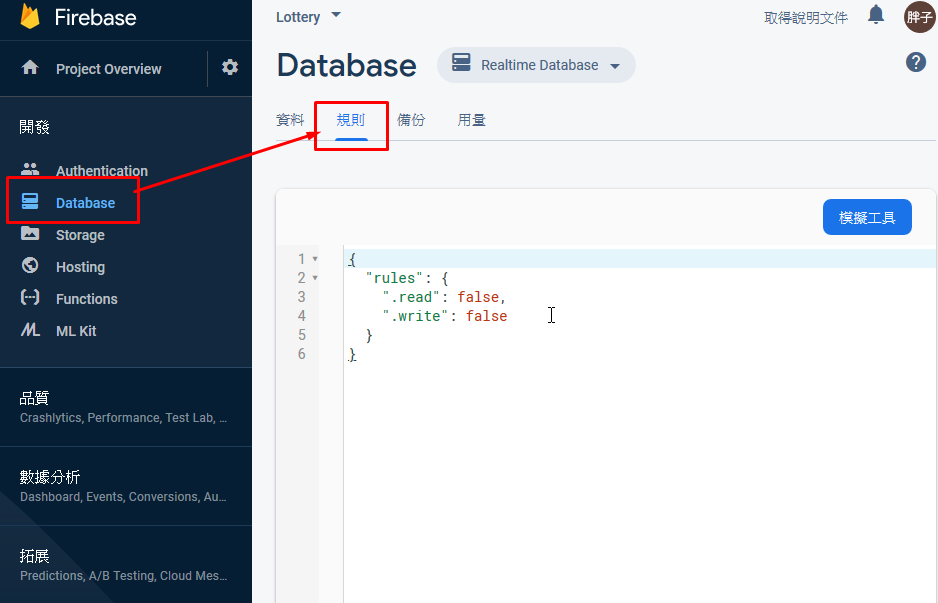The image size is (938, 603).
Task: Open Hosting in sidebar
Action: (80, 267)
